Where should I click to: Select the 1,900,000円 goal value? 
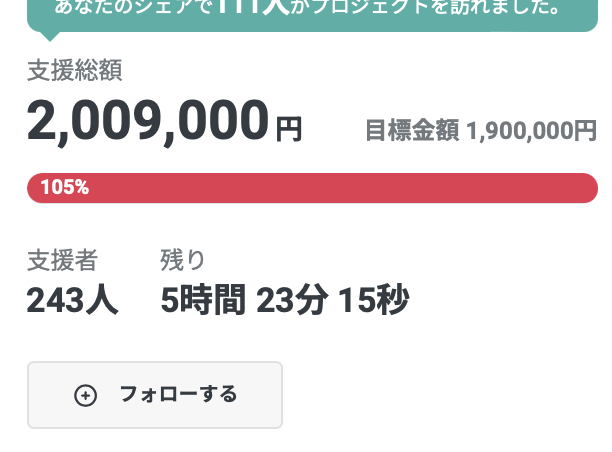coord(531,130)
